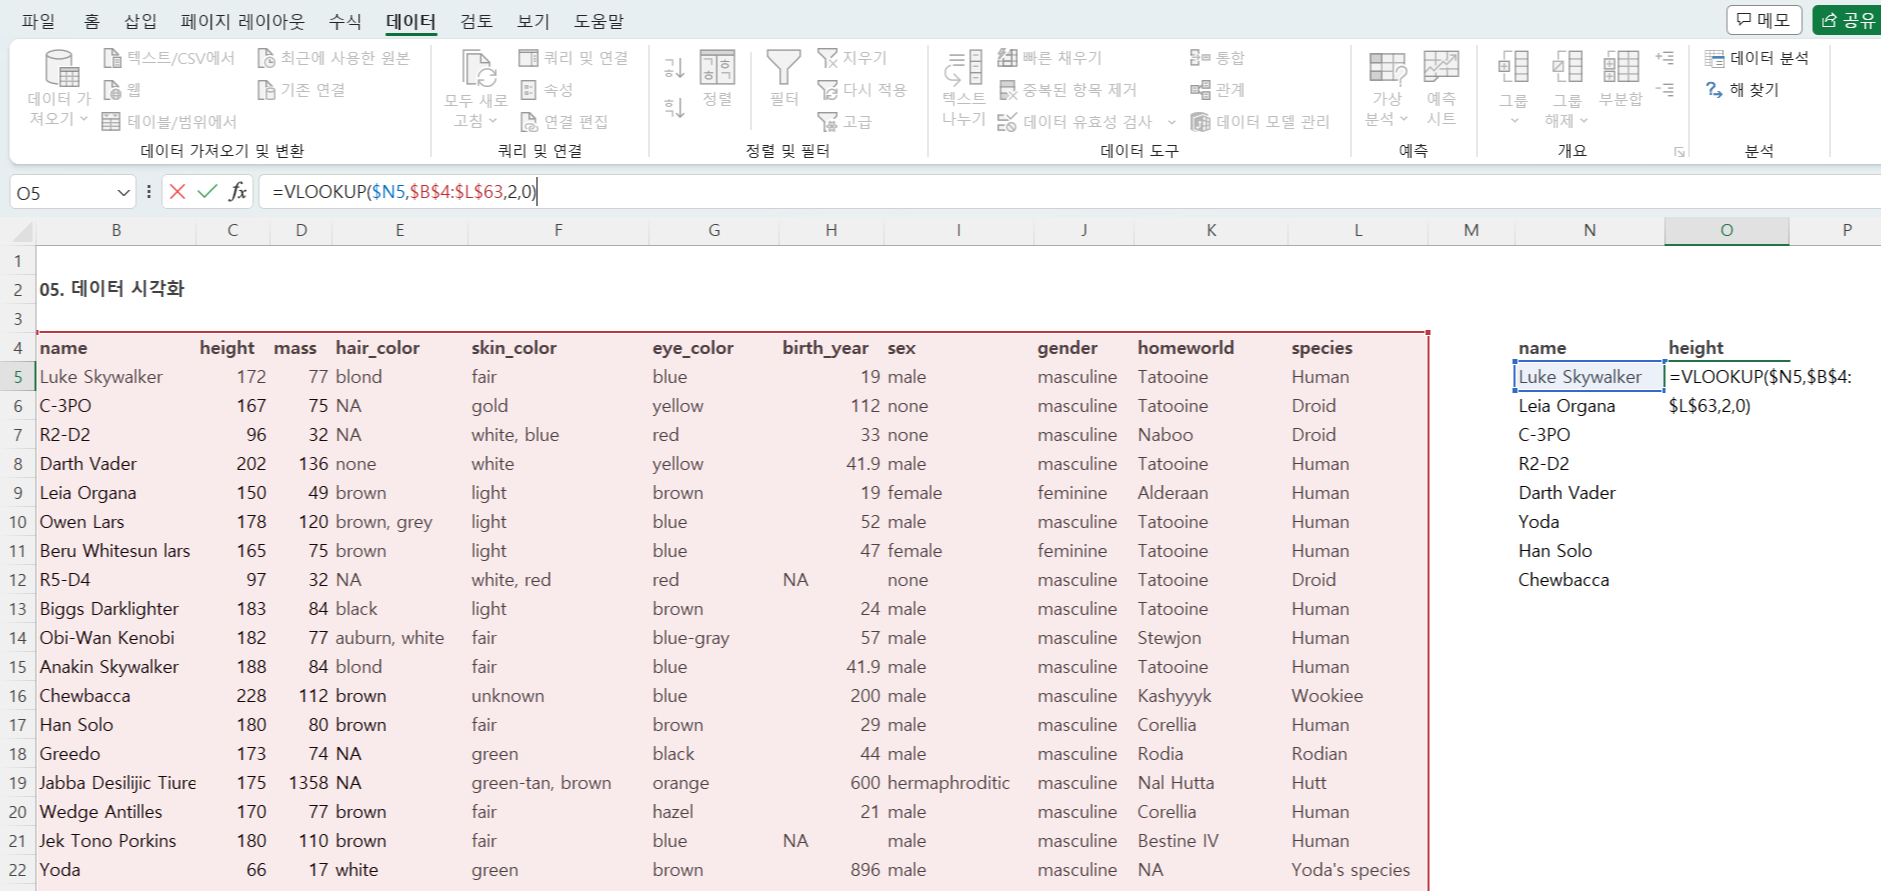Click the 05. 데이터 시각화 title cell

pos(112,289)
